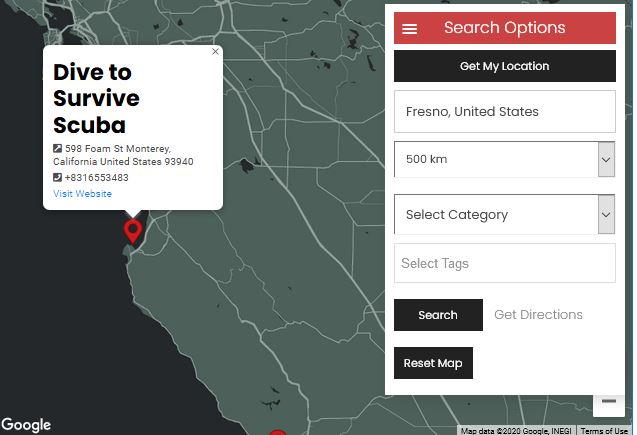The image size is (637, 435).
Task: Click the Google logo on the map
Action: coord(26,425)
